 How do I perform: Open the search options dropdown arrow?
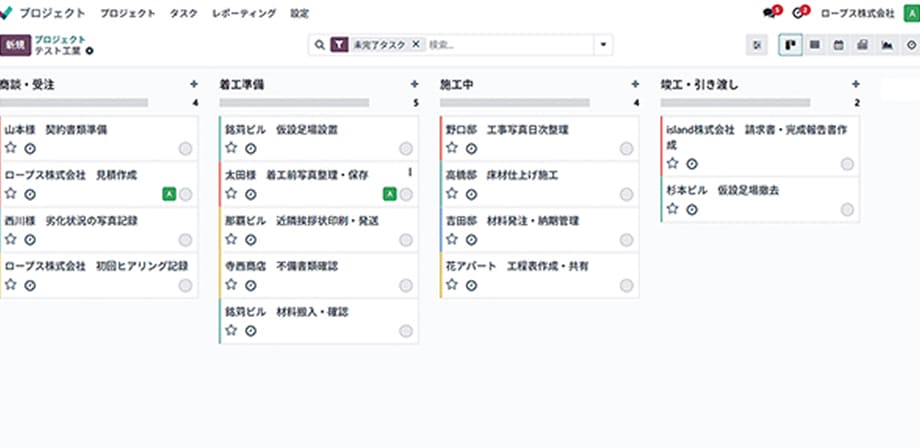point(603,45)
